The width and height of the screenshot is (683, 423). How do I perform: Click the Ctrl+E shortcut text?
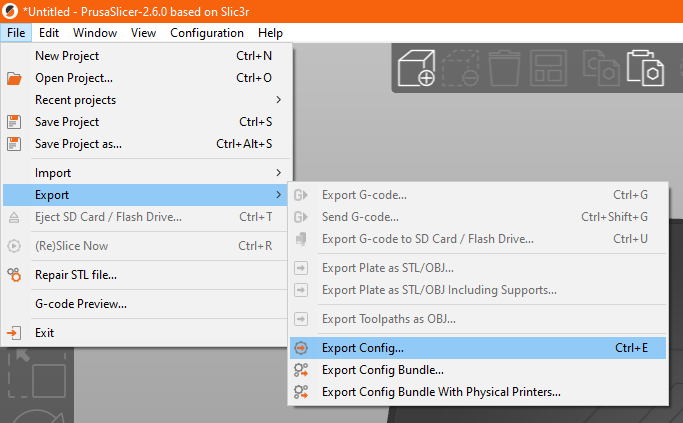pos(631,348)
